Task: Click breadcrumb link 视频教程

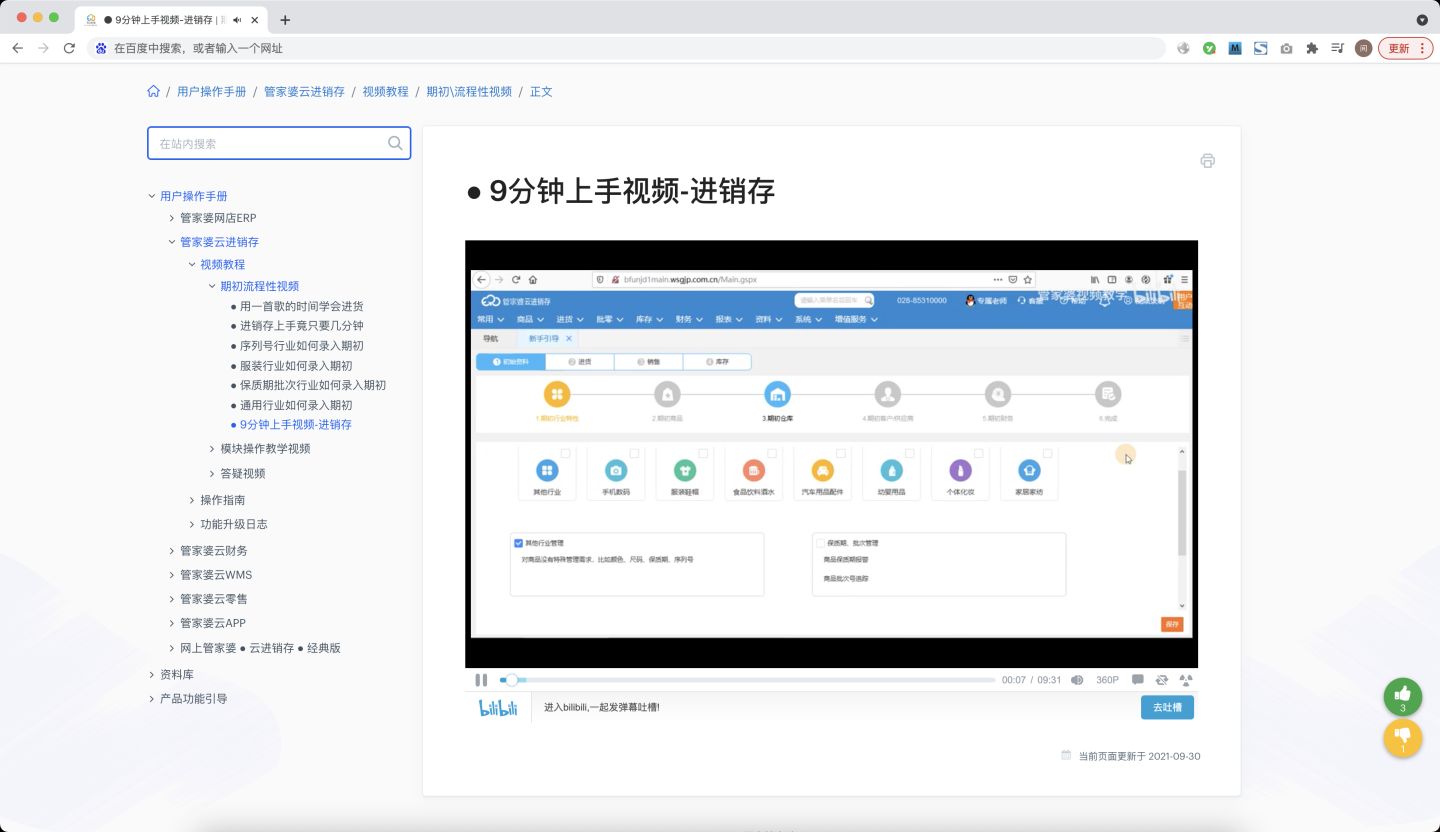Action: 385,91
